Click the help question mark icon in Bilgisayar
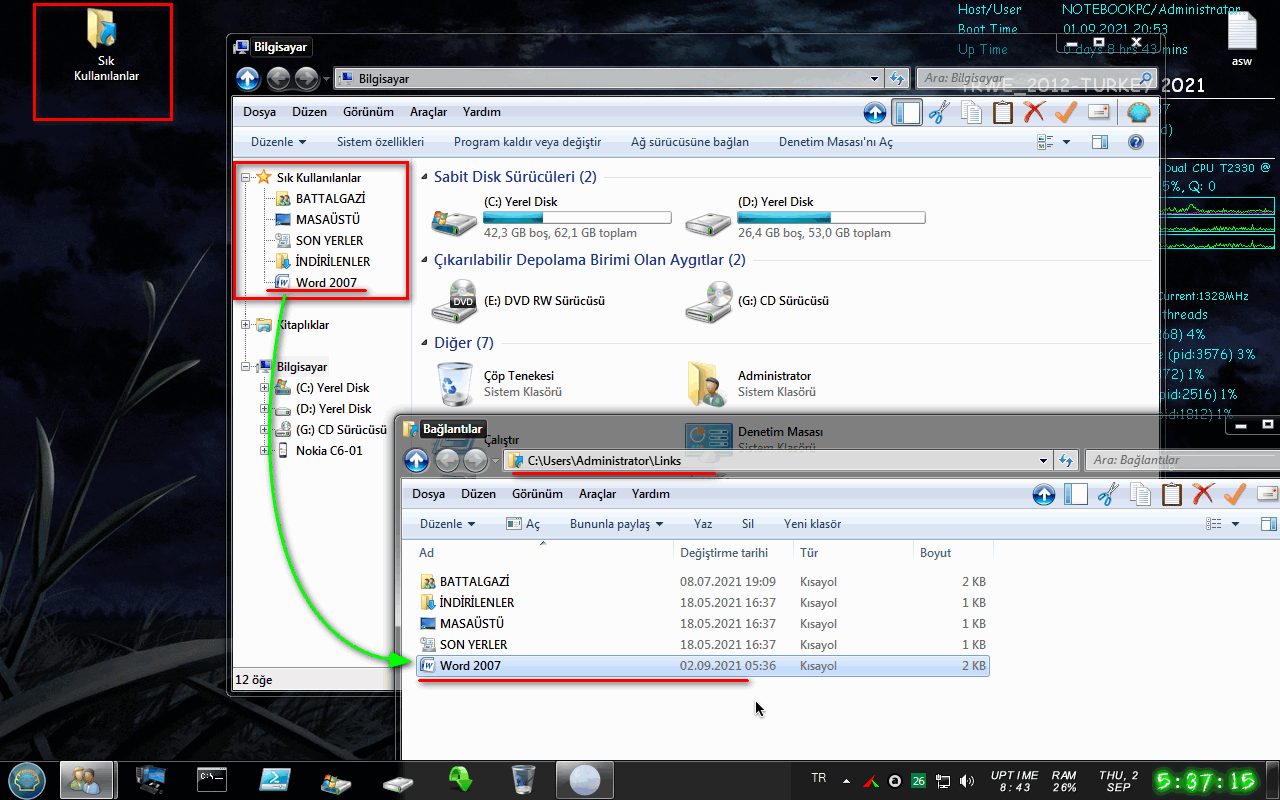The width and height of the screenshot is (1280, 800). (x=1136, y=142)
